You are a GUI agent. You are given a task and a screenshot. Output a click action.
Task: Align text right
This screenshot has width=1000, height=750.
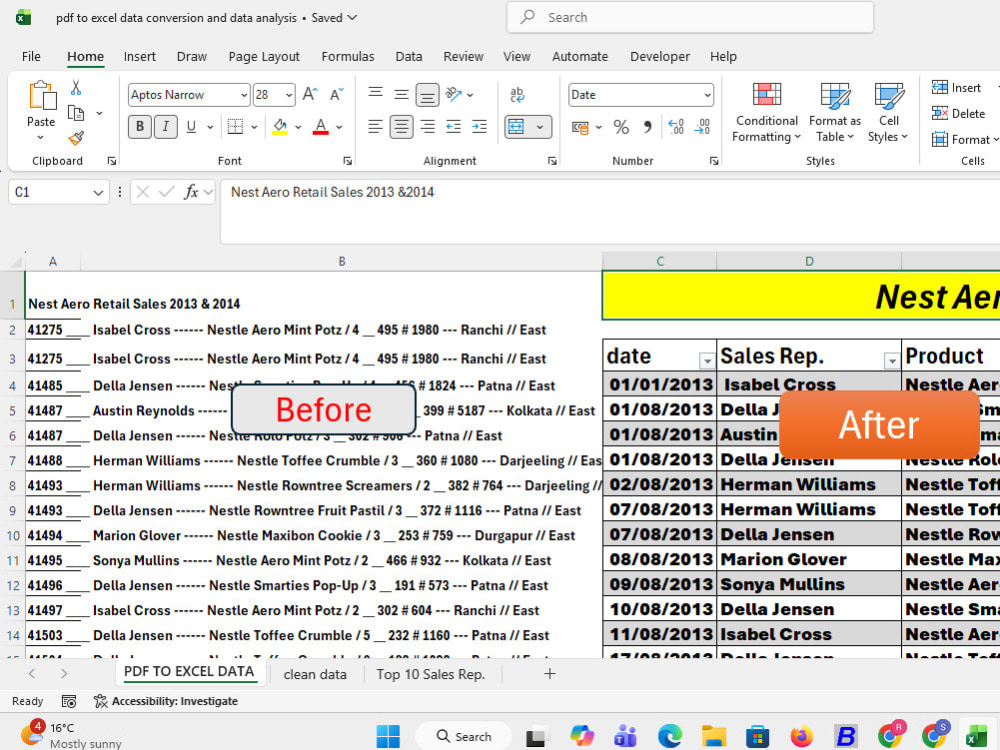point(427,127)
